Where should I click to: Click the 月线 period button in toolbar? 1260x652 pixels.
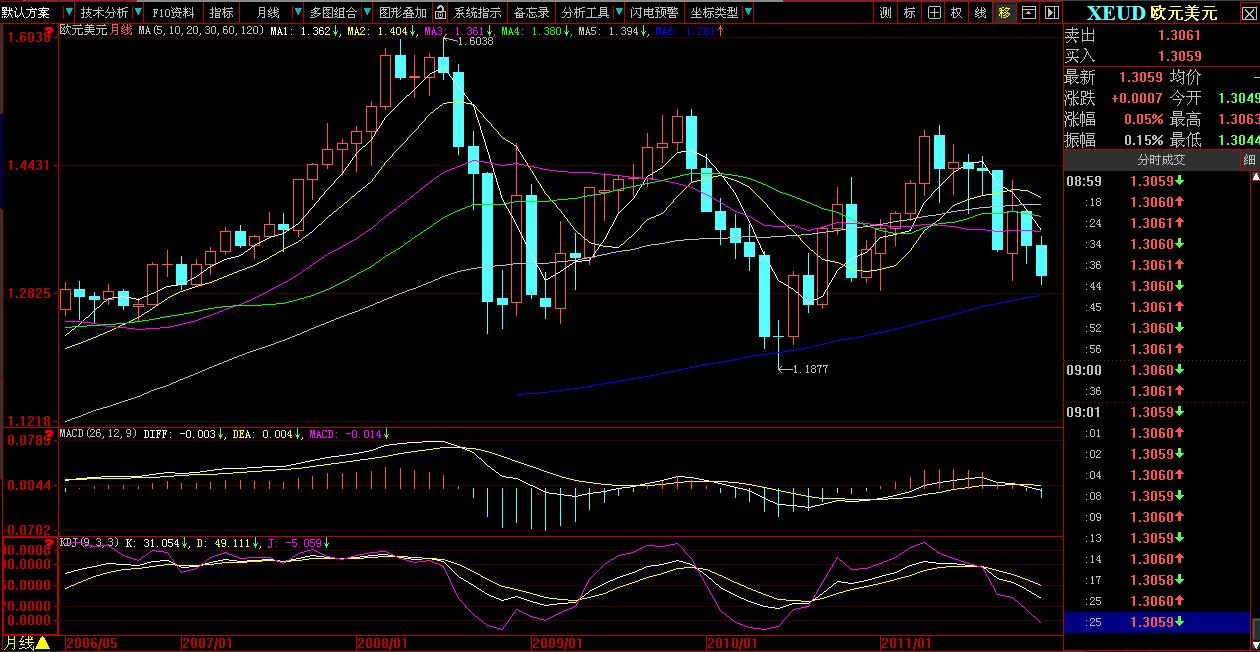tap(268, 13)
